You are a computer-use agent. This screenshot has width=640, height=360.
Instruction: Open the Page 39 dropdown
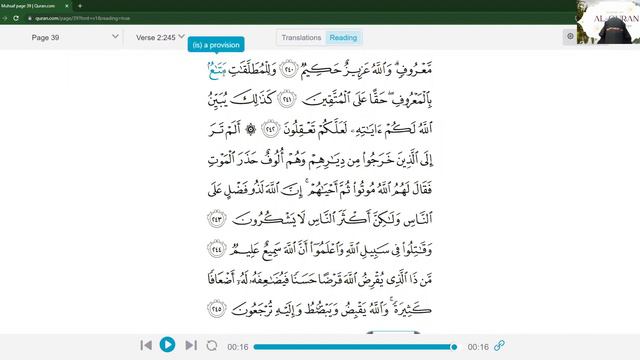[75, 38]
